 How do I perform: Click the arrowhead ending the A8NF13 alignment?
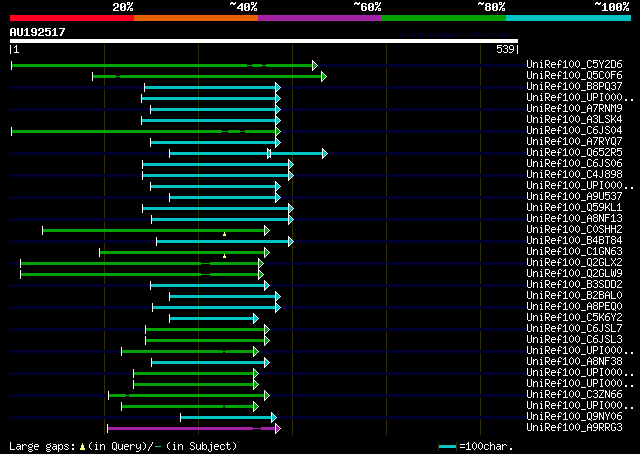tap(291, 220)
